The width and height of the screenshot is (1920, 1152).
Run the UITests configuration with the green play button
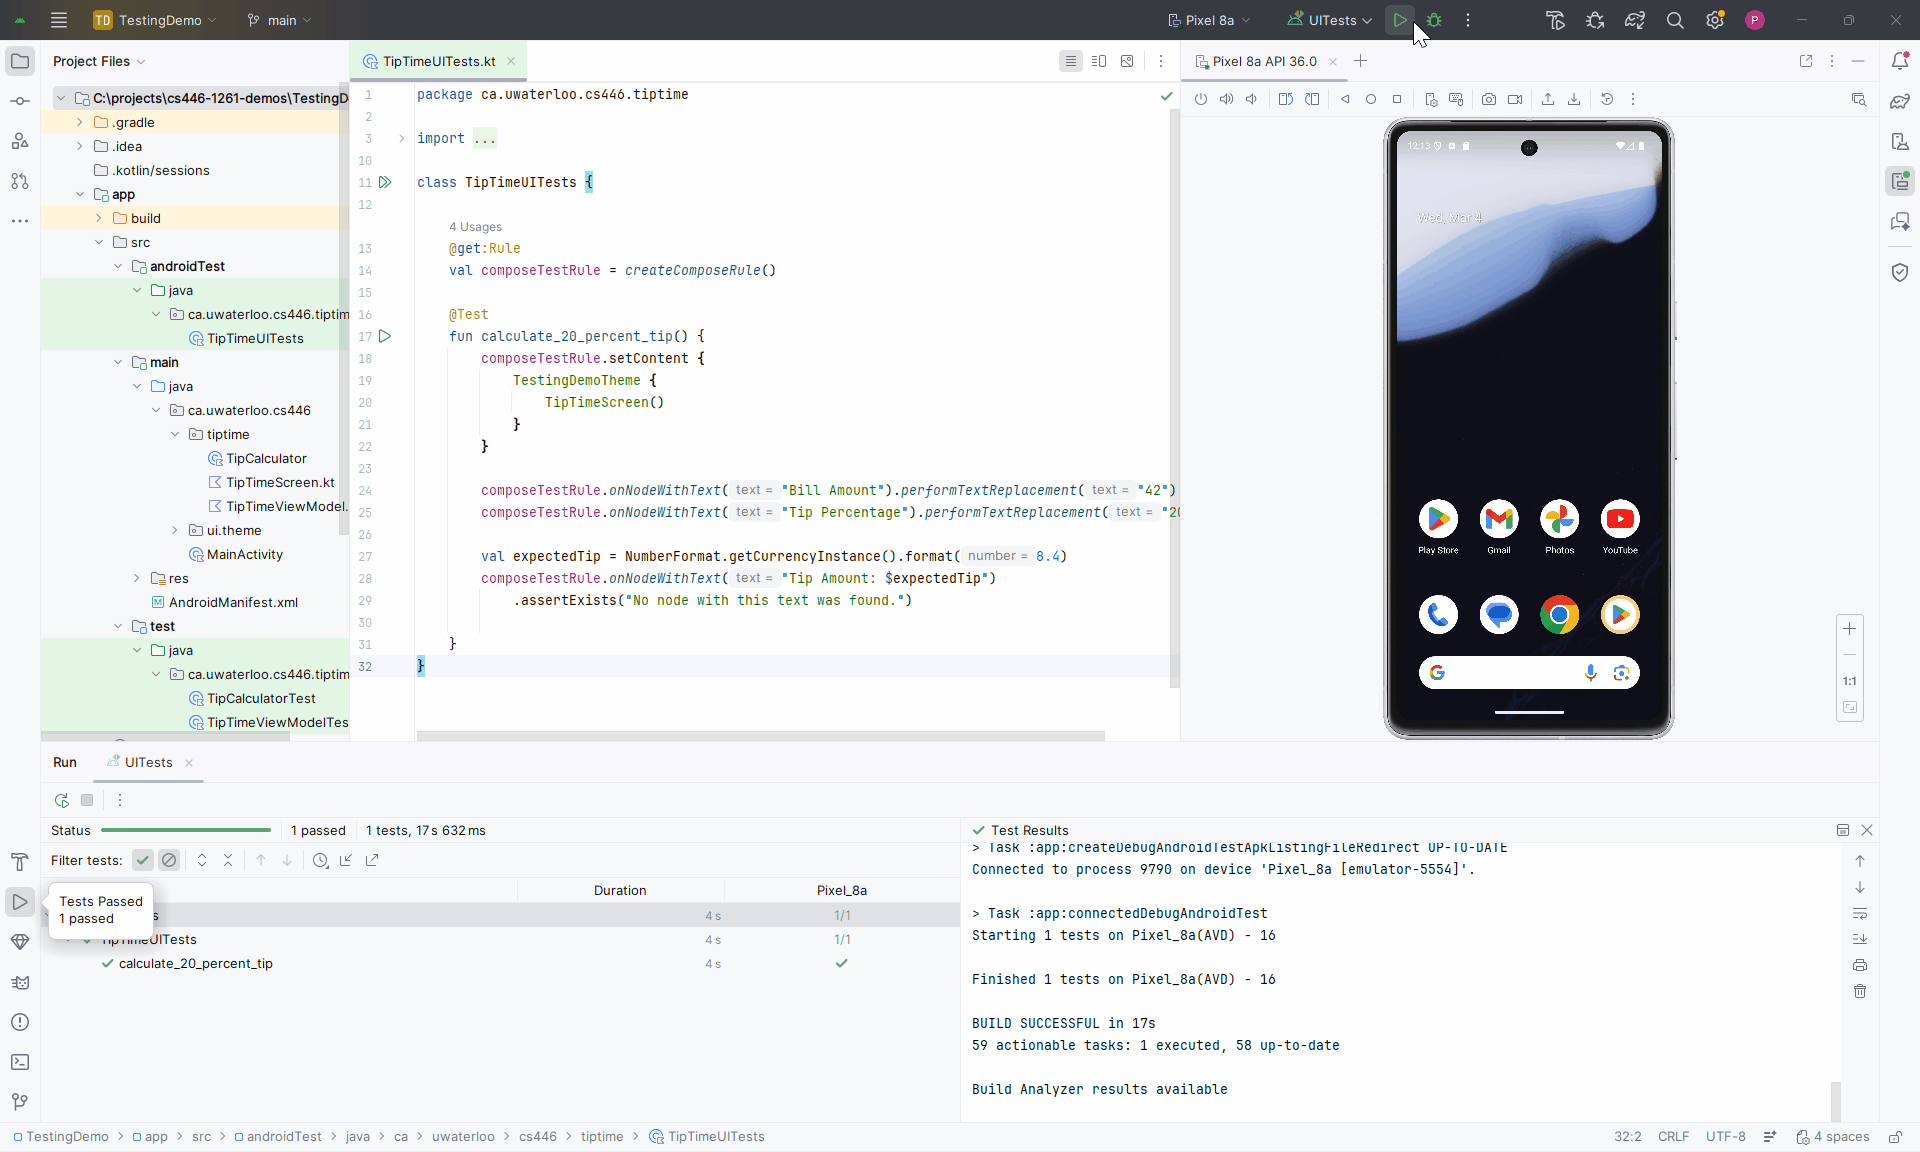pyautogui.click(x=1399, y=20)
